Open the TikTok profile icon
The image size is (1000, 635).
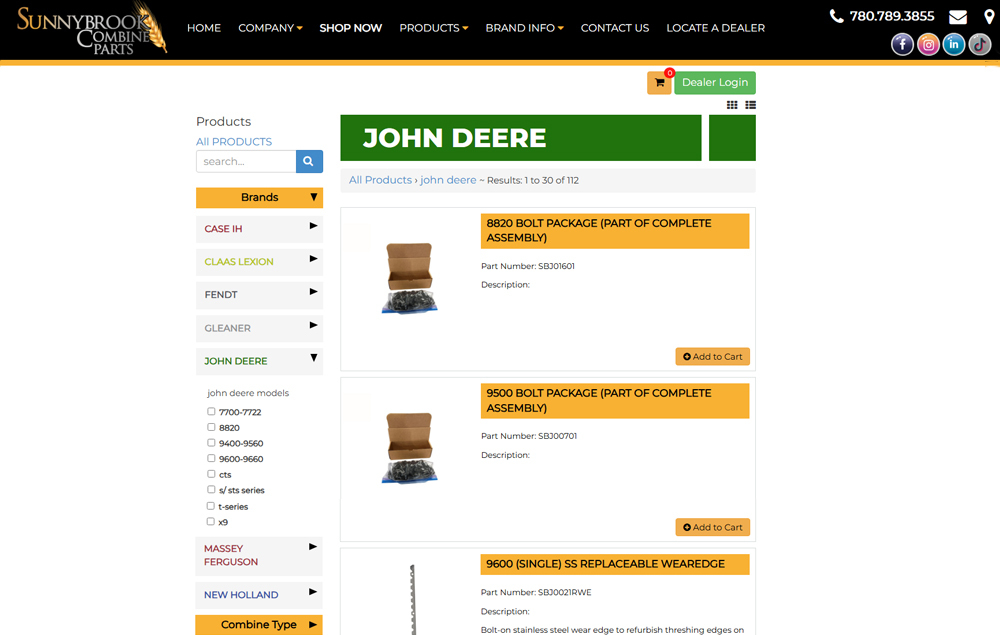(x=980, y=45)
